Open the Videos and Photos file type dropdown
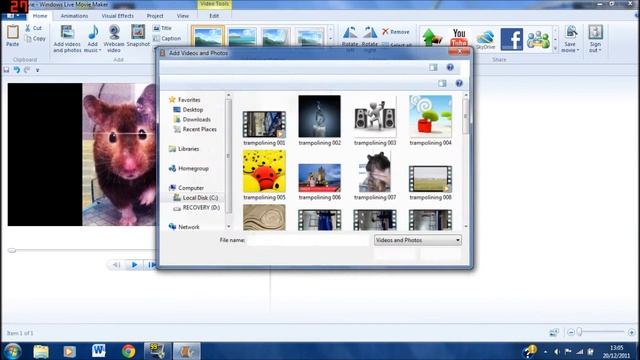This screenshot has width=640, height=360. click(418, 240)
